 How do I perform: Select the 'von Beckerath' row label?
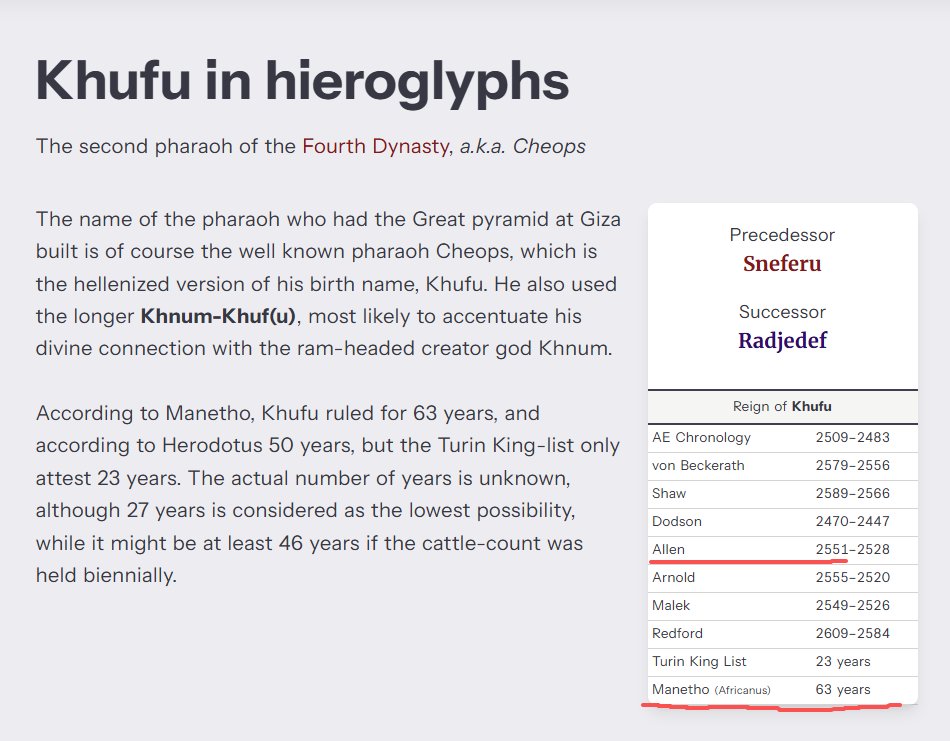tap(698, 465)
